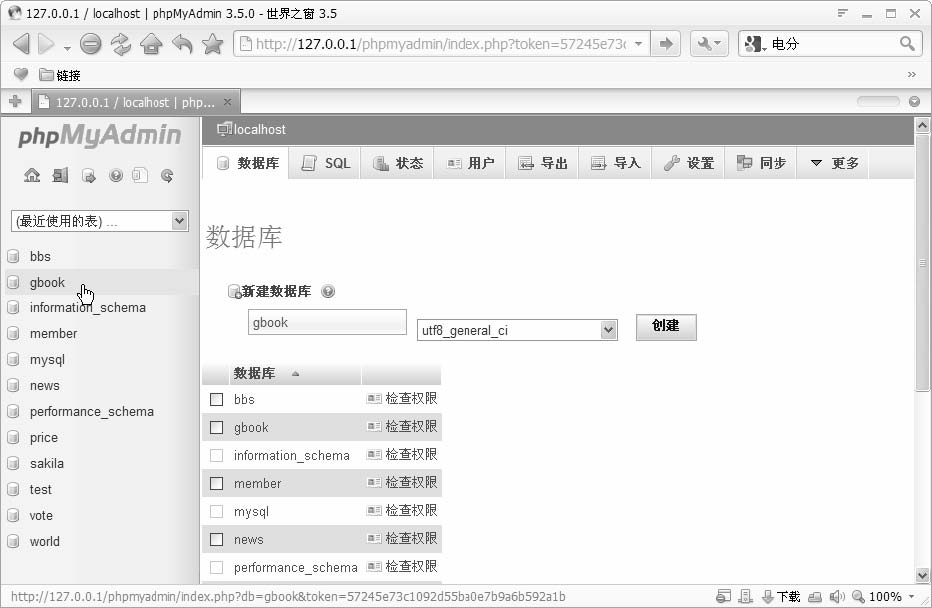932x608 pixels.
Task: Expand the 更多 menu tab
Action: click(835, 163)
